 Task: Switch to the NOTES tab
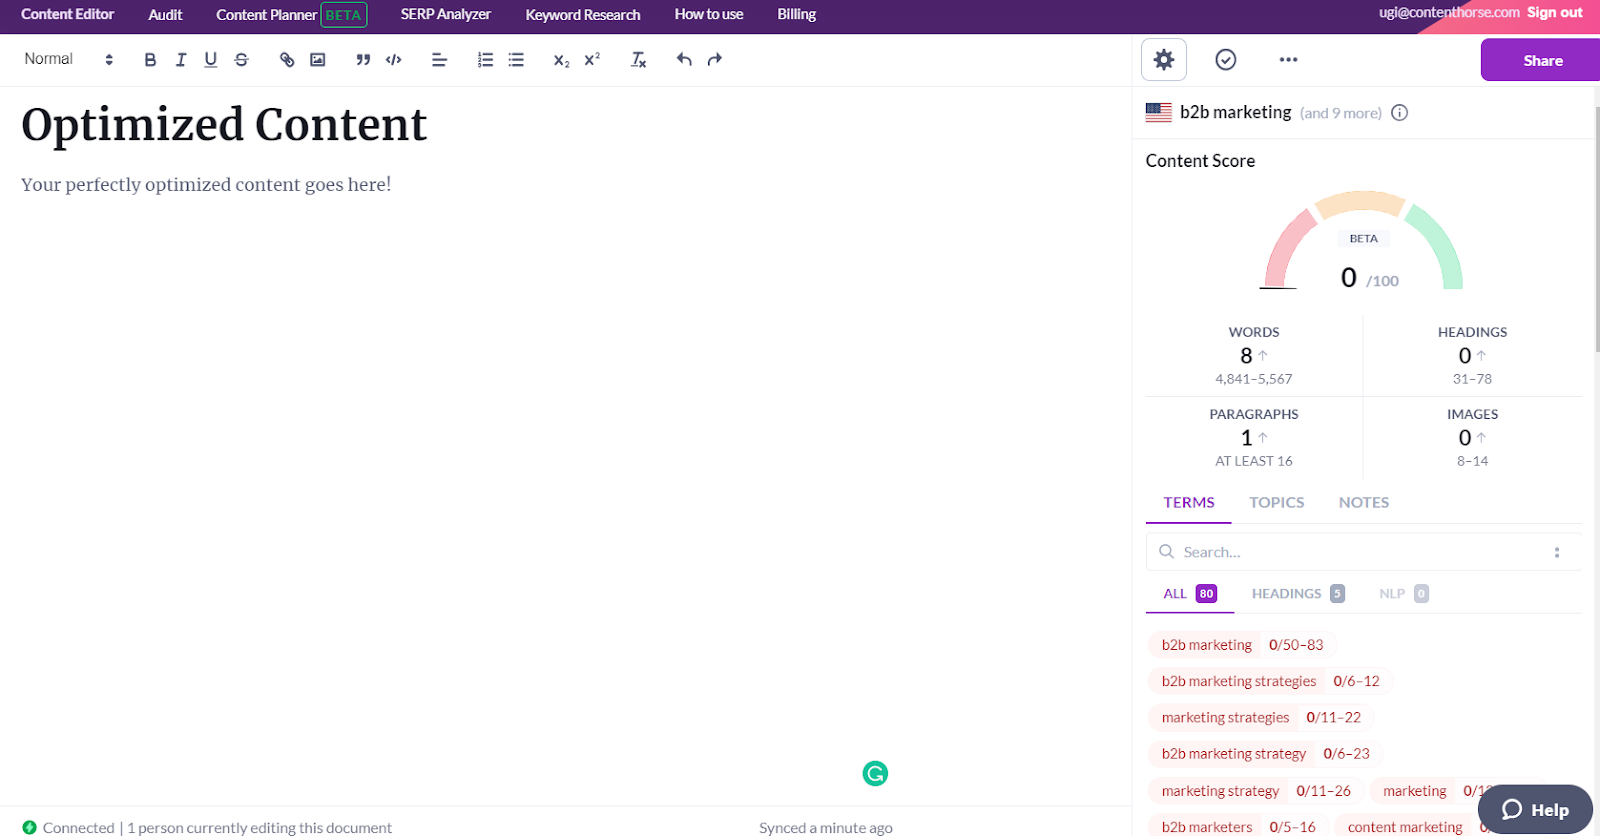[1364, 503]
